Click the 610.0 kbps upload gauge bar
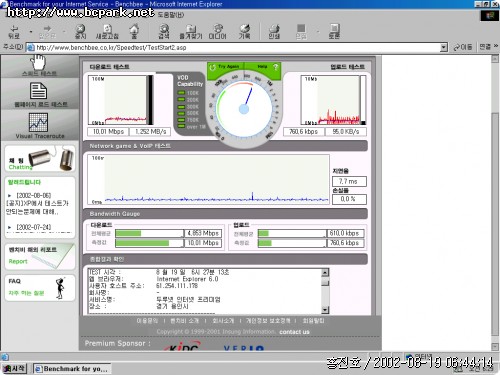 (292, 233)
